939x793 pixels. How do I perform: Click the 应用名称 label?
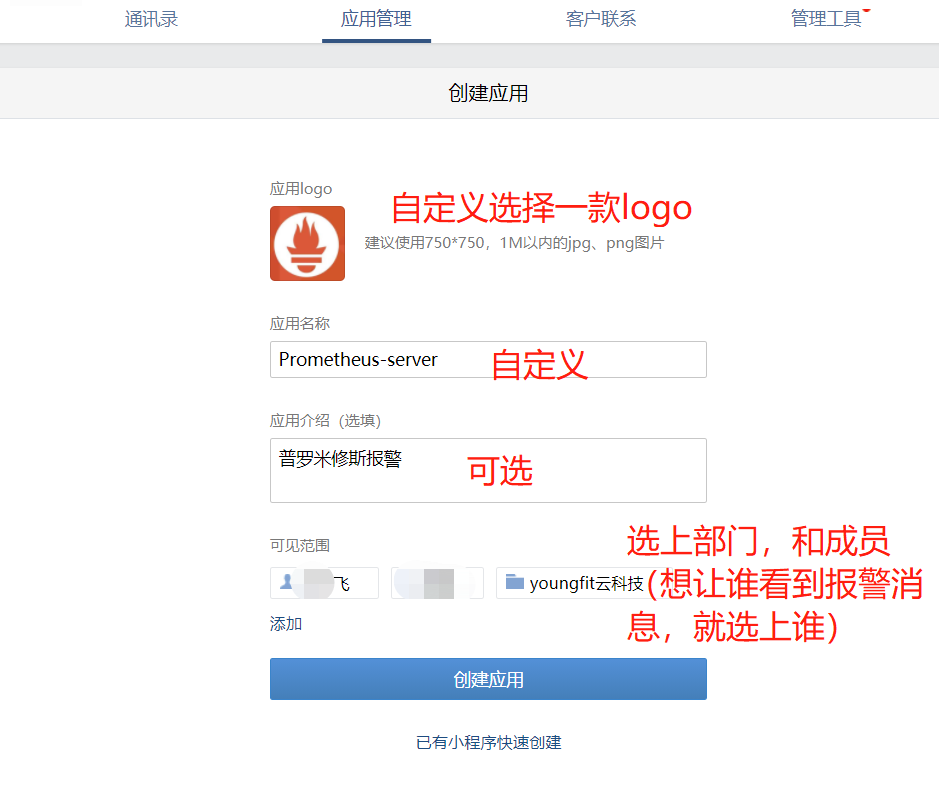tap(299, 324)
